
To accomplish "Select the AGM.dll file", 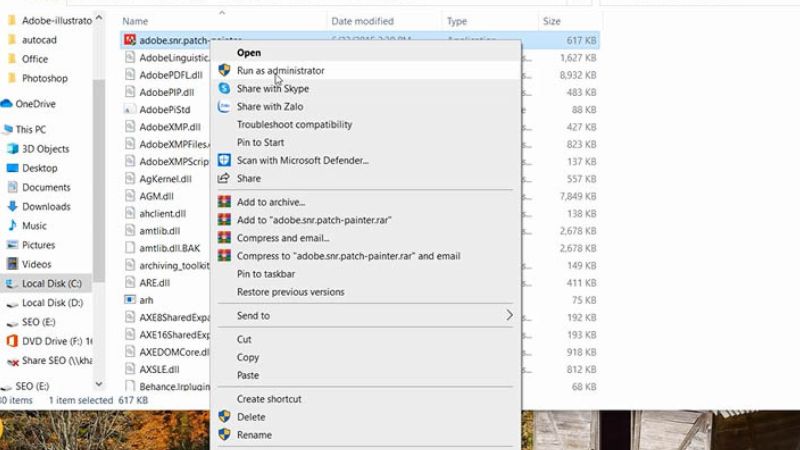I will click(157, 196).
